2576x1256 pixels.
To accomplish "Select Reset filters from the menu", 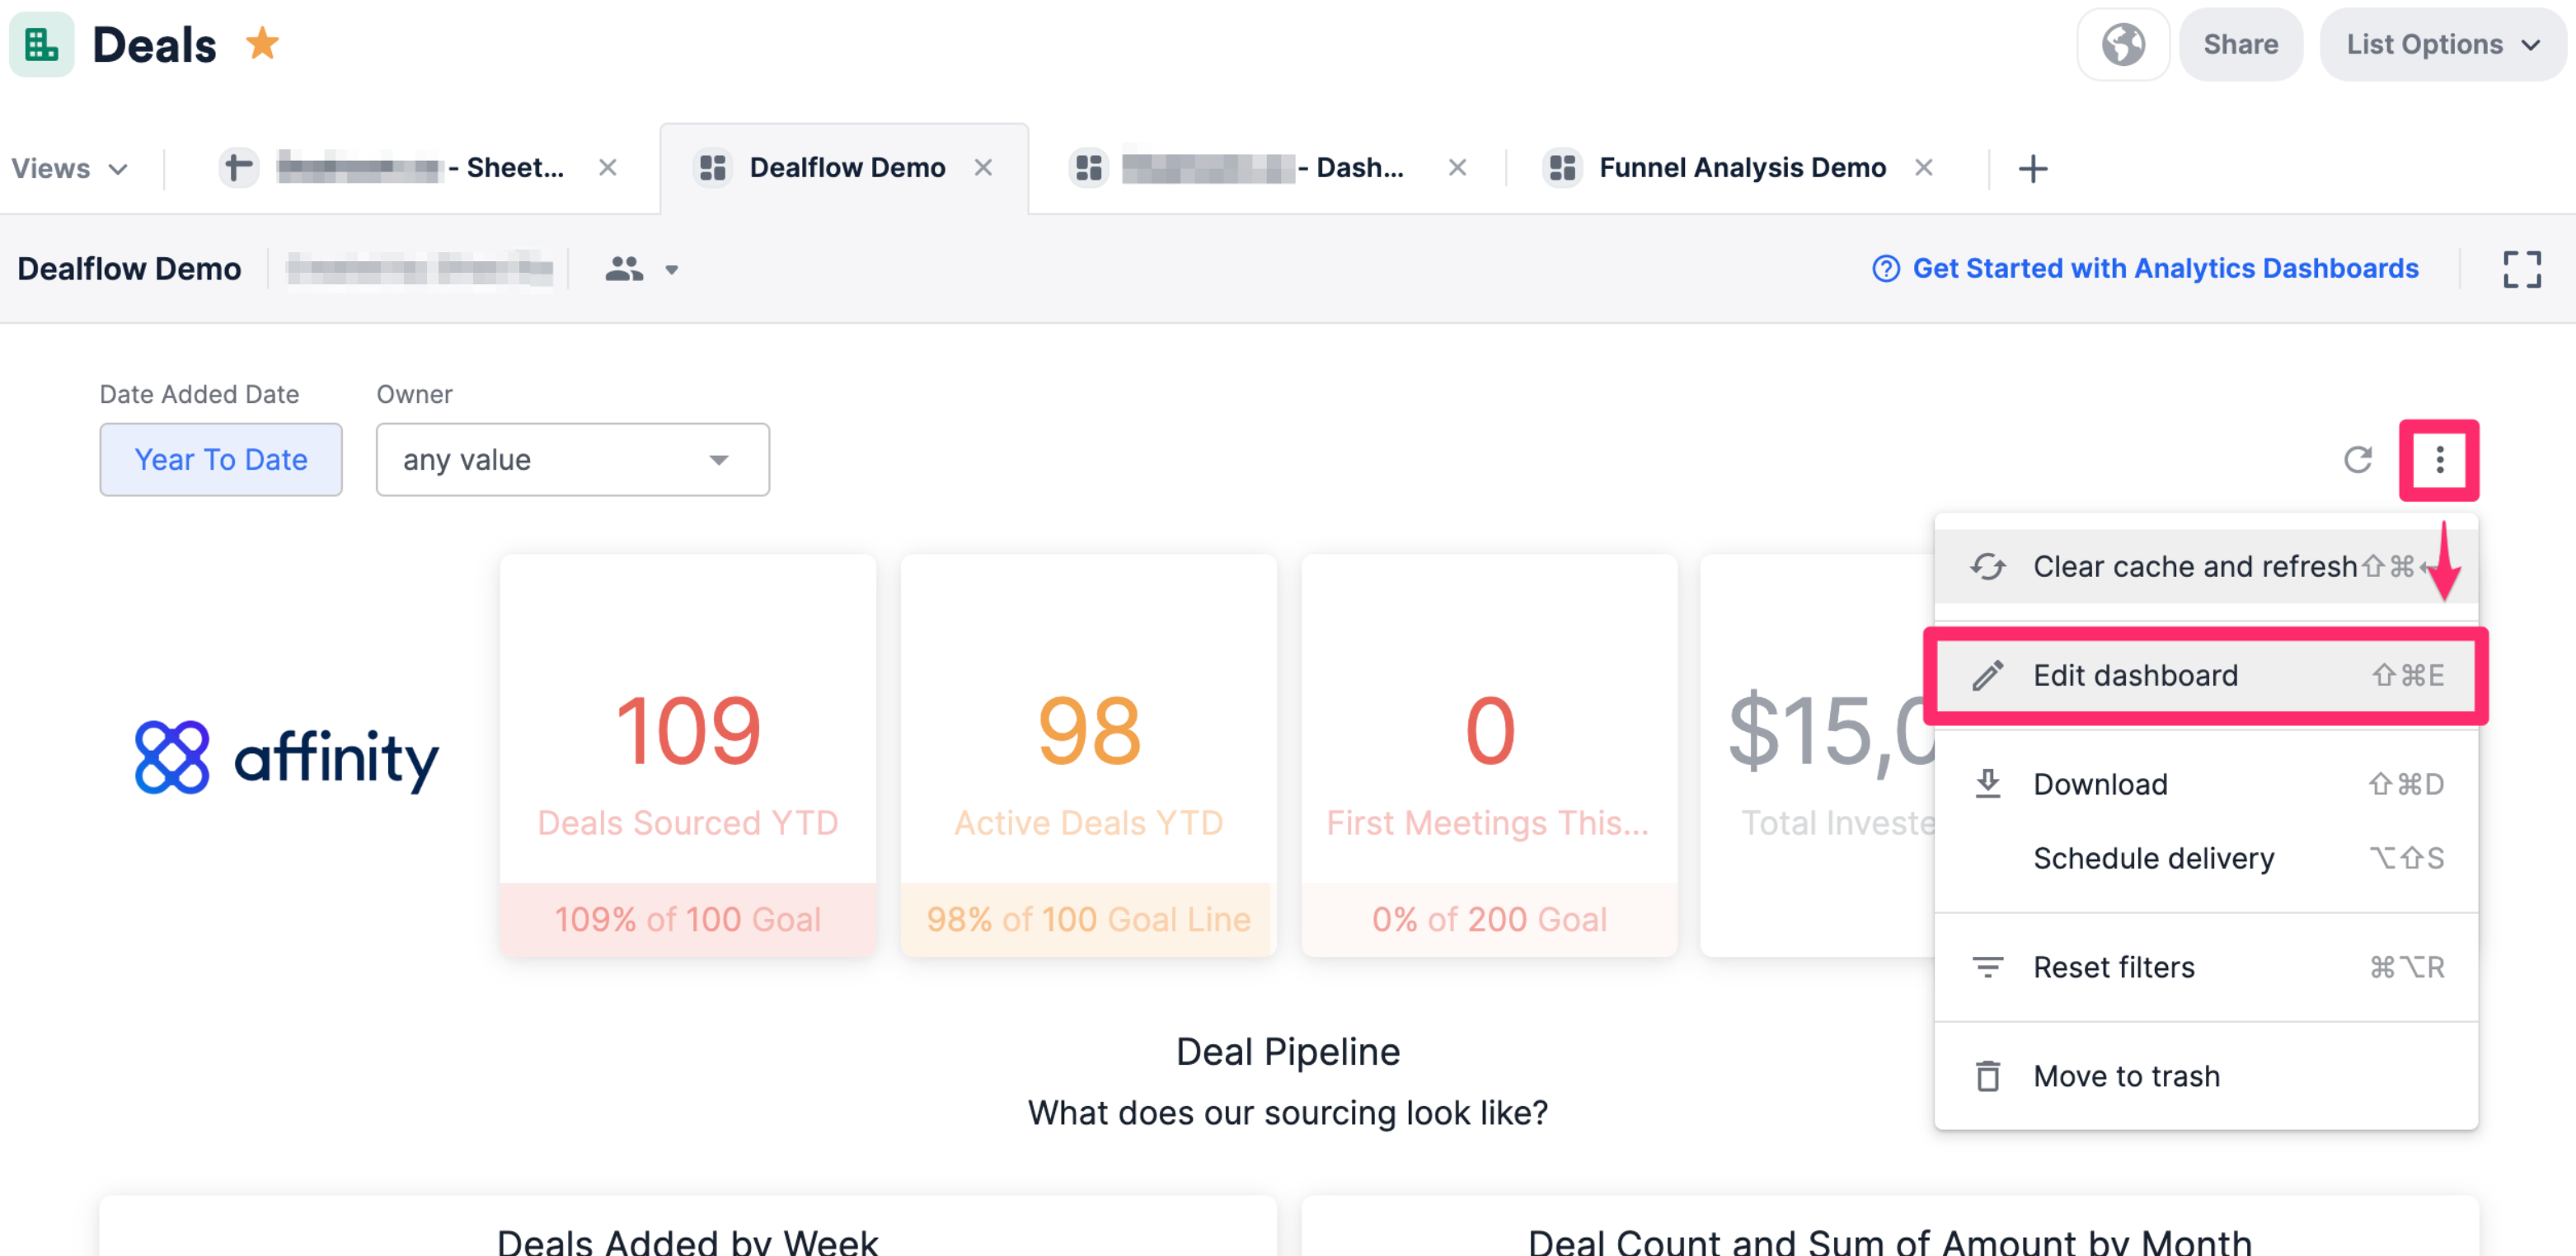I will (x=2114, y=967).
